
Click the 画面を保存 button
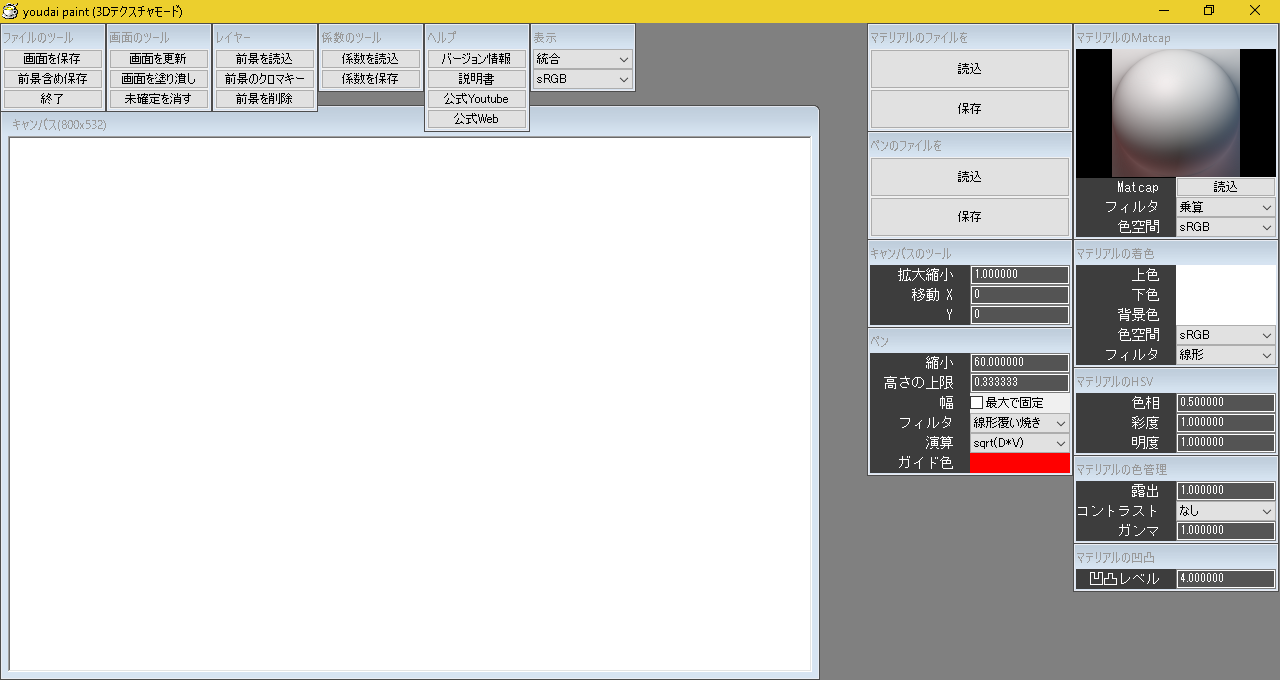(53, 59)
